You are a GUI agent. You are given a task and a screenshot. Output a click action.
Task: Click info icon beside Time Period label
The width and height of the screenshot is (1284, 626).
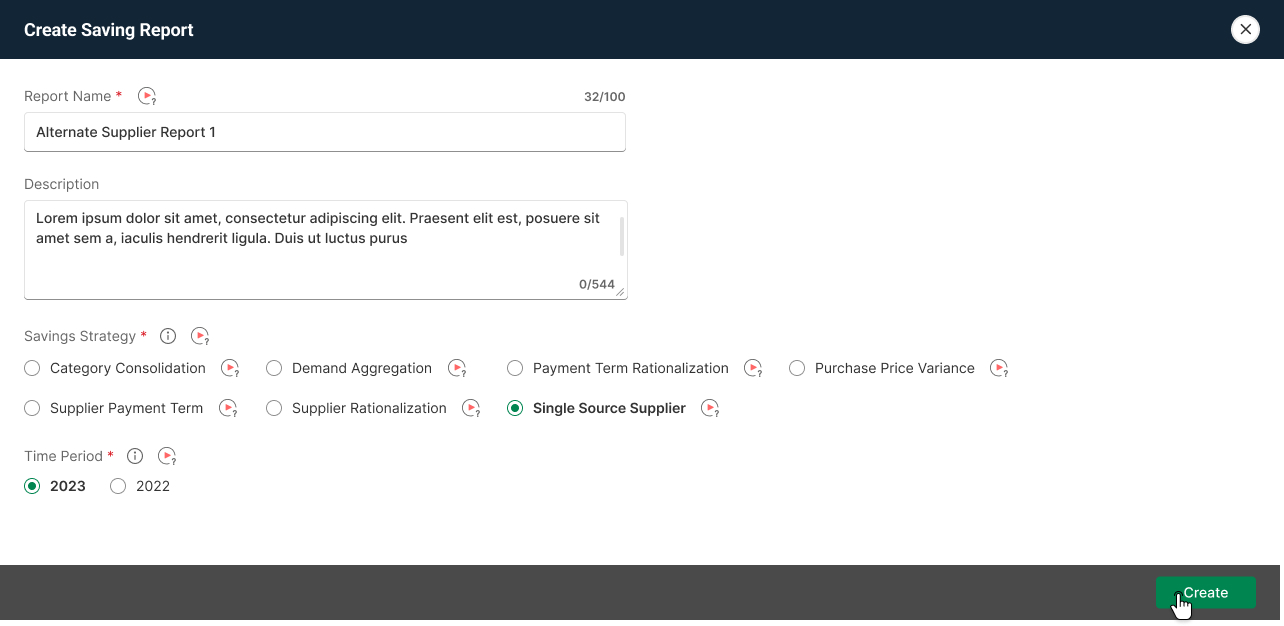click(135, 456)
